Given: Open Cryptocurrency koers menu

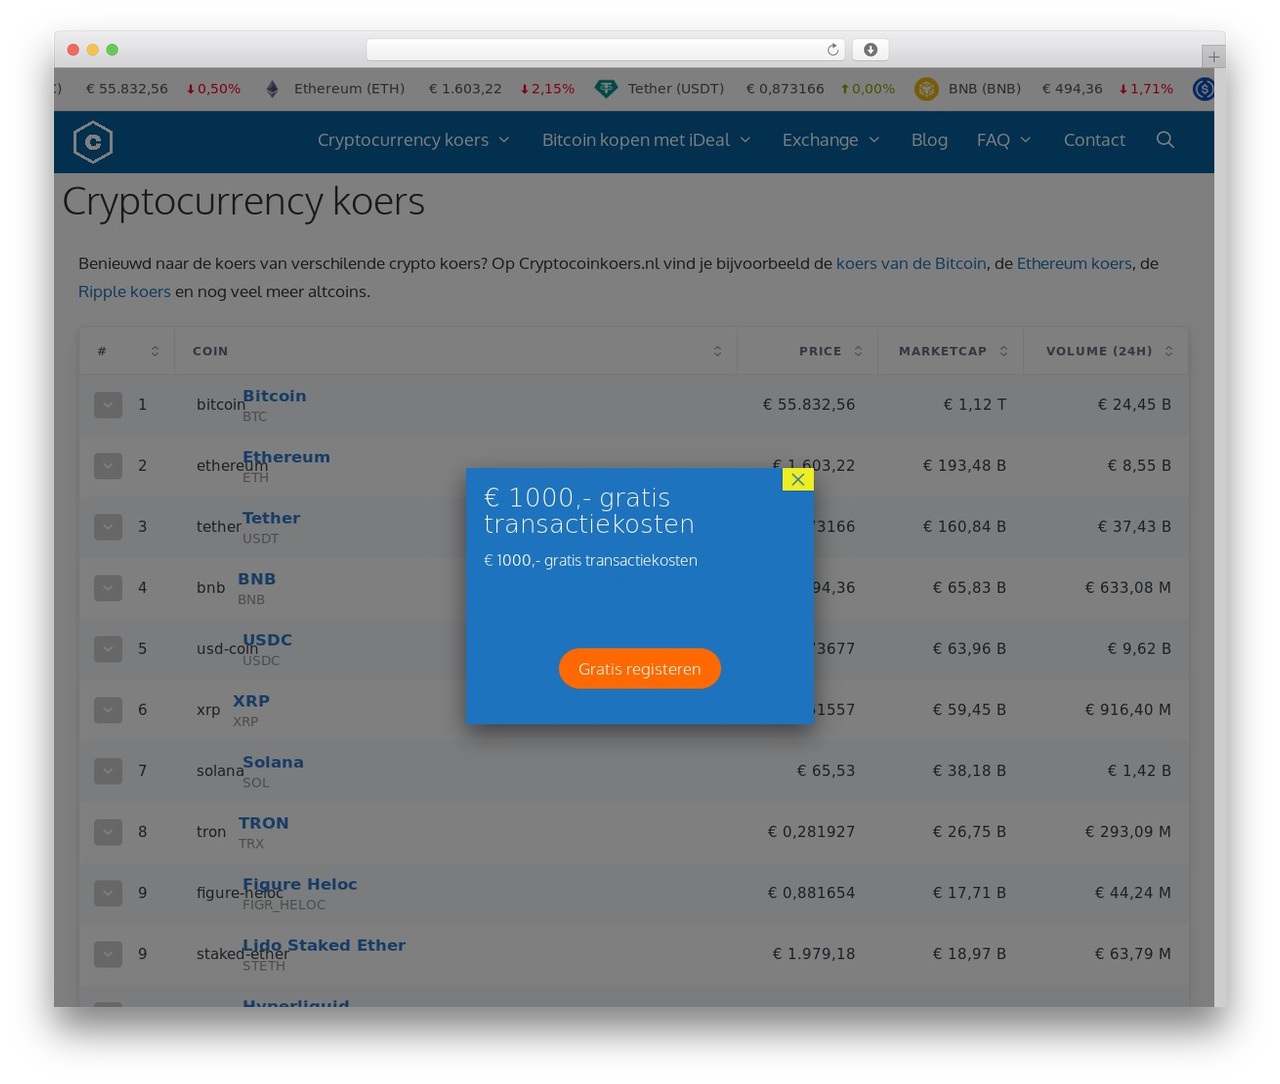Looking at the screenshot, I should click(414, 140).
